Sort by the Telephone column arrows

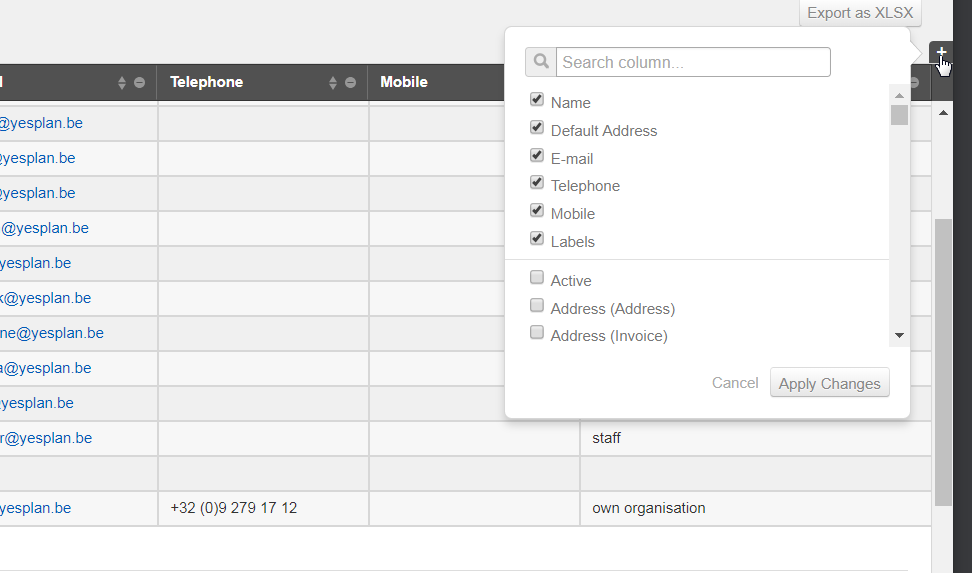click(x=333, y=83)
